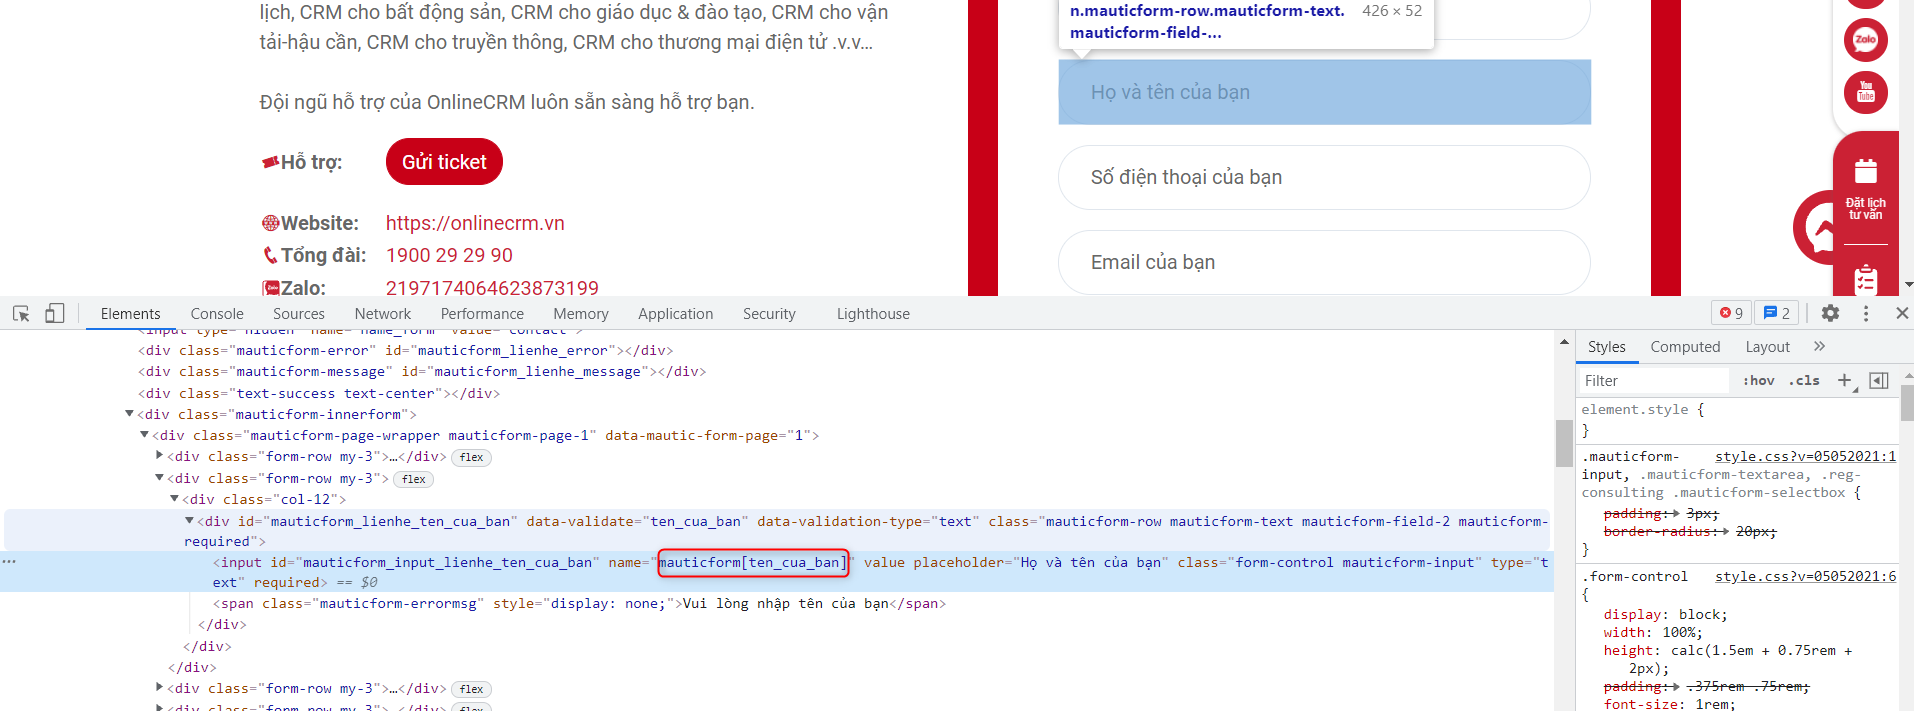1914x711 pixels.
Task: Toggle the .cls class editor button
Action: click(x=1805, y=380)
